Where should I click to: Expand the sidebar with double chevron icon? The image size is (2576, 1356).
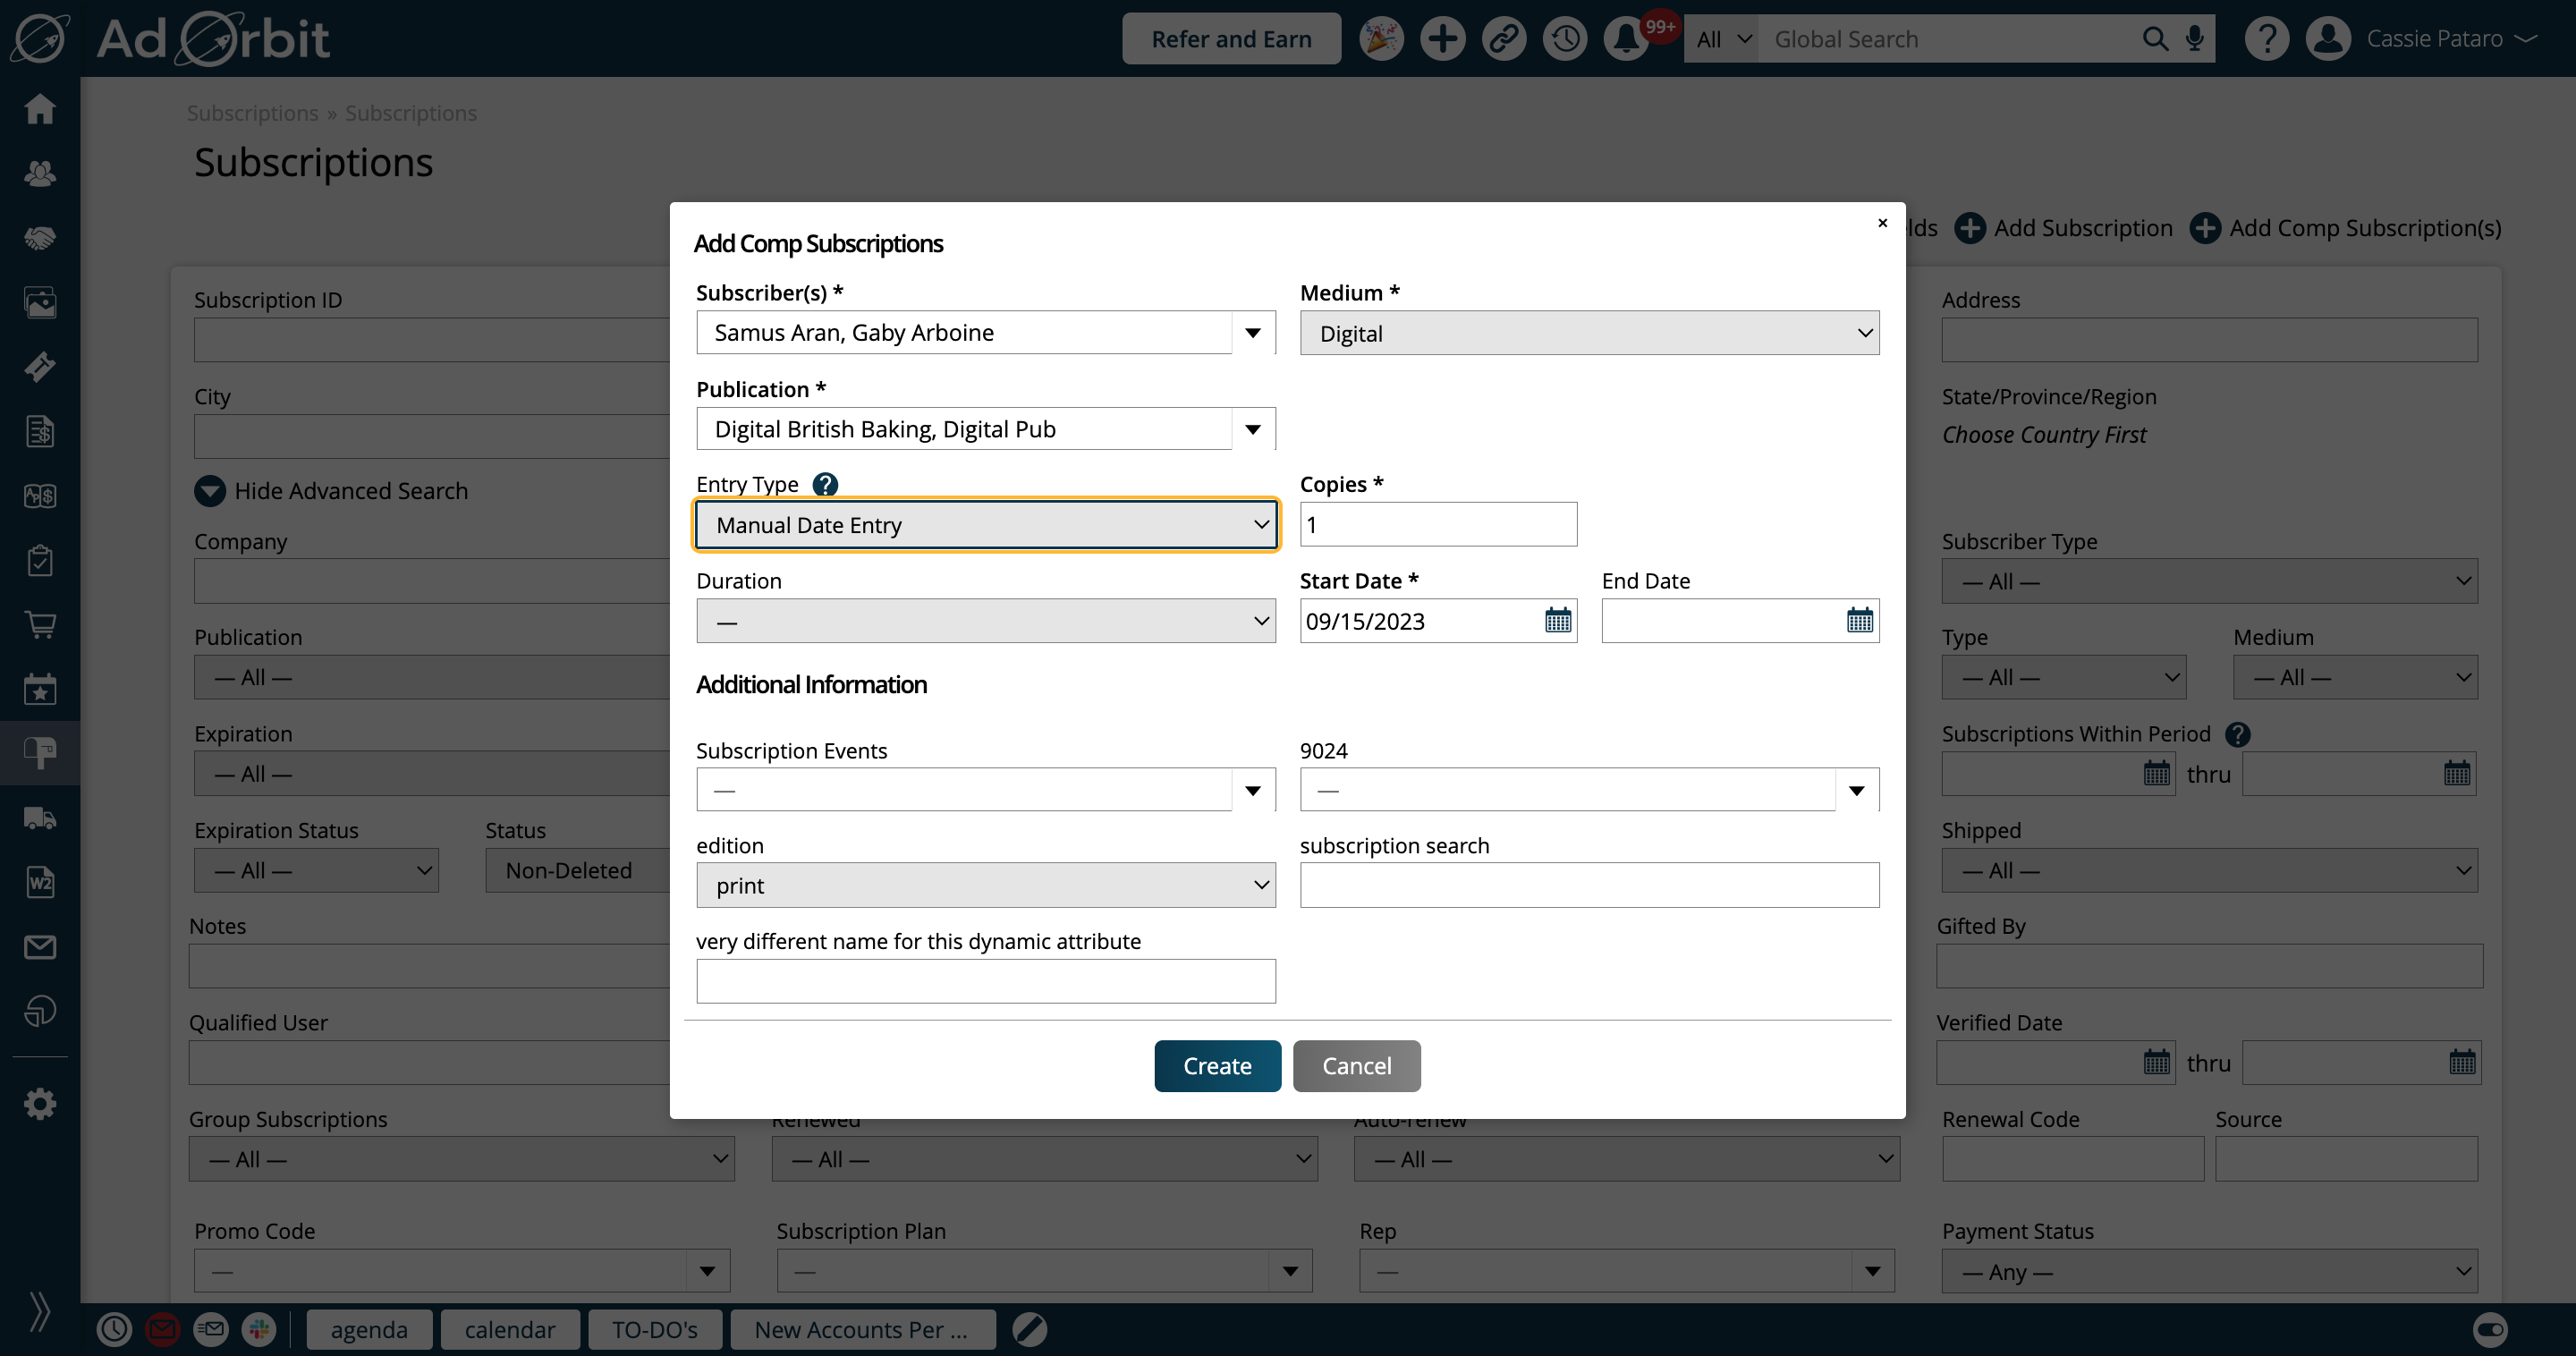[40, 1311]
